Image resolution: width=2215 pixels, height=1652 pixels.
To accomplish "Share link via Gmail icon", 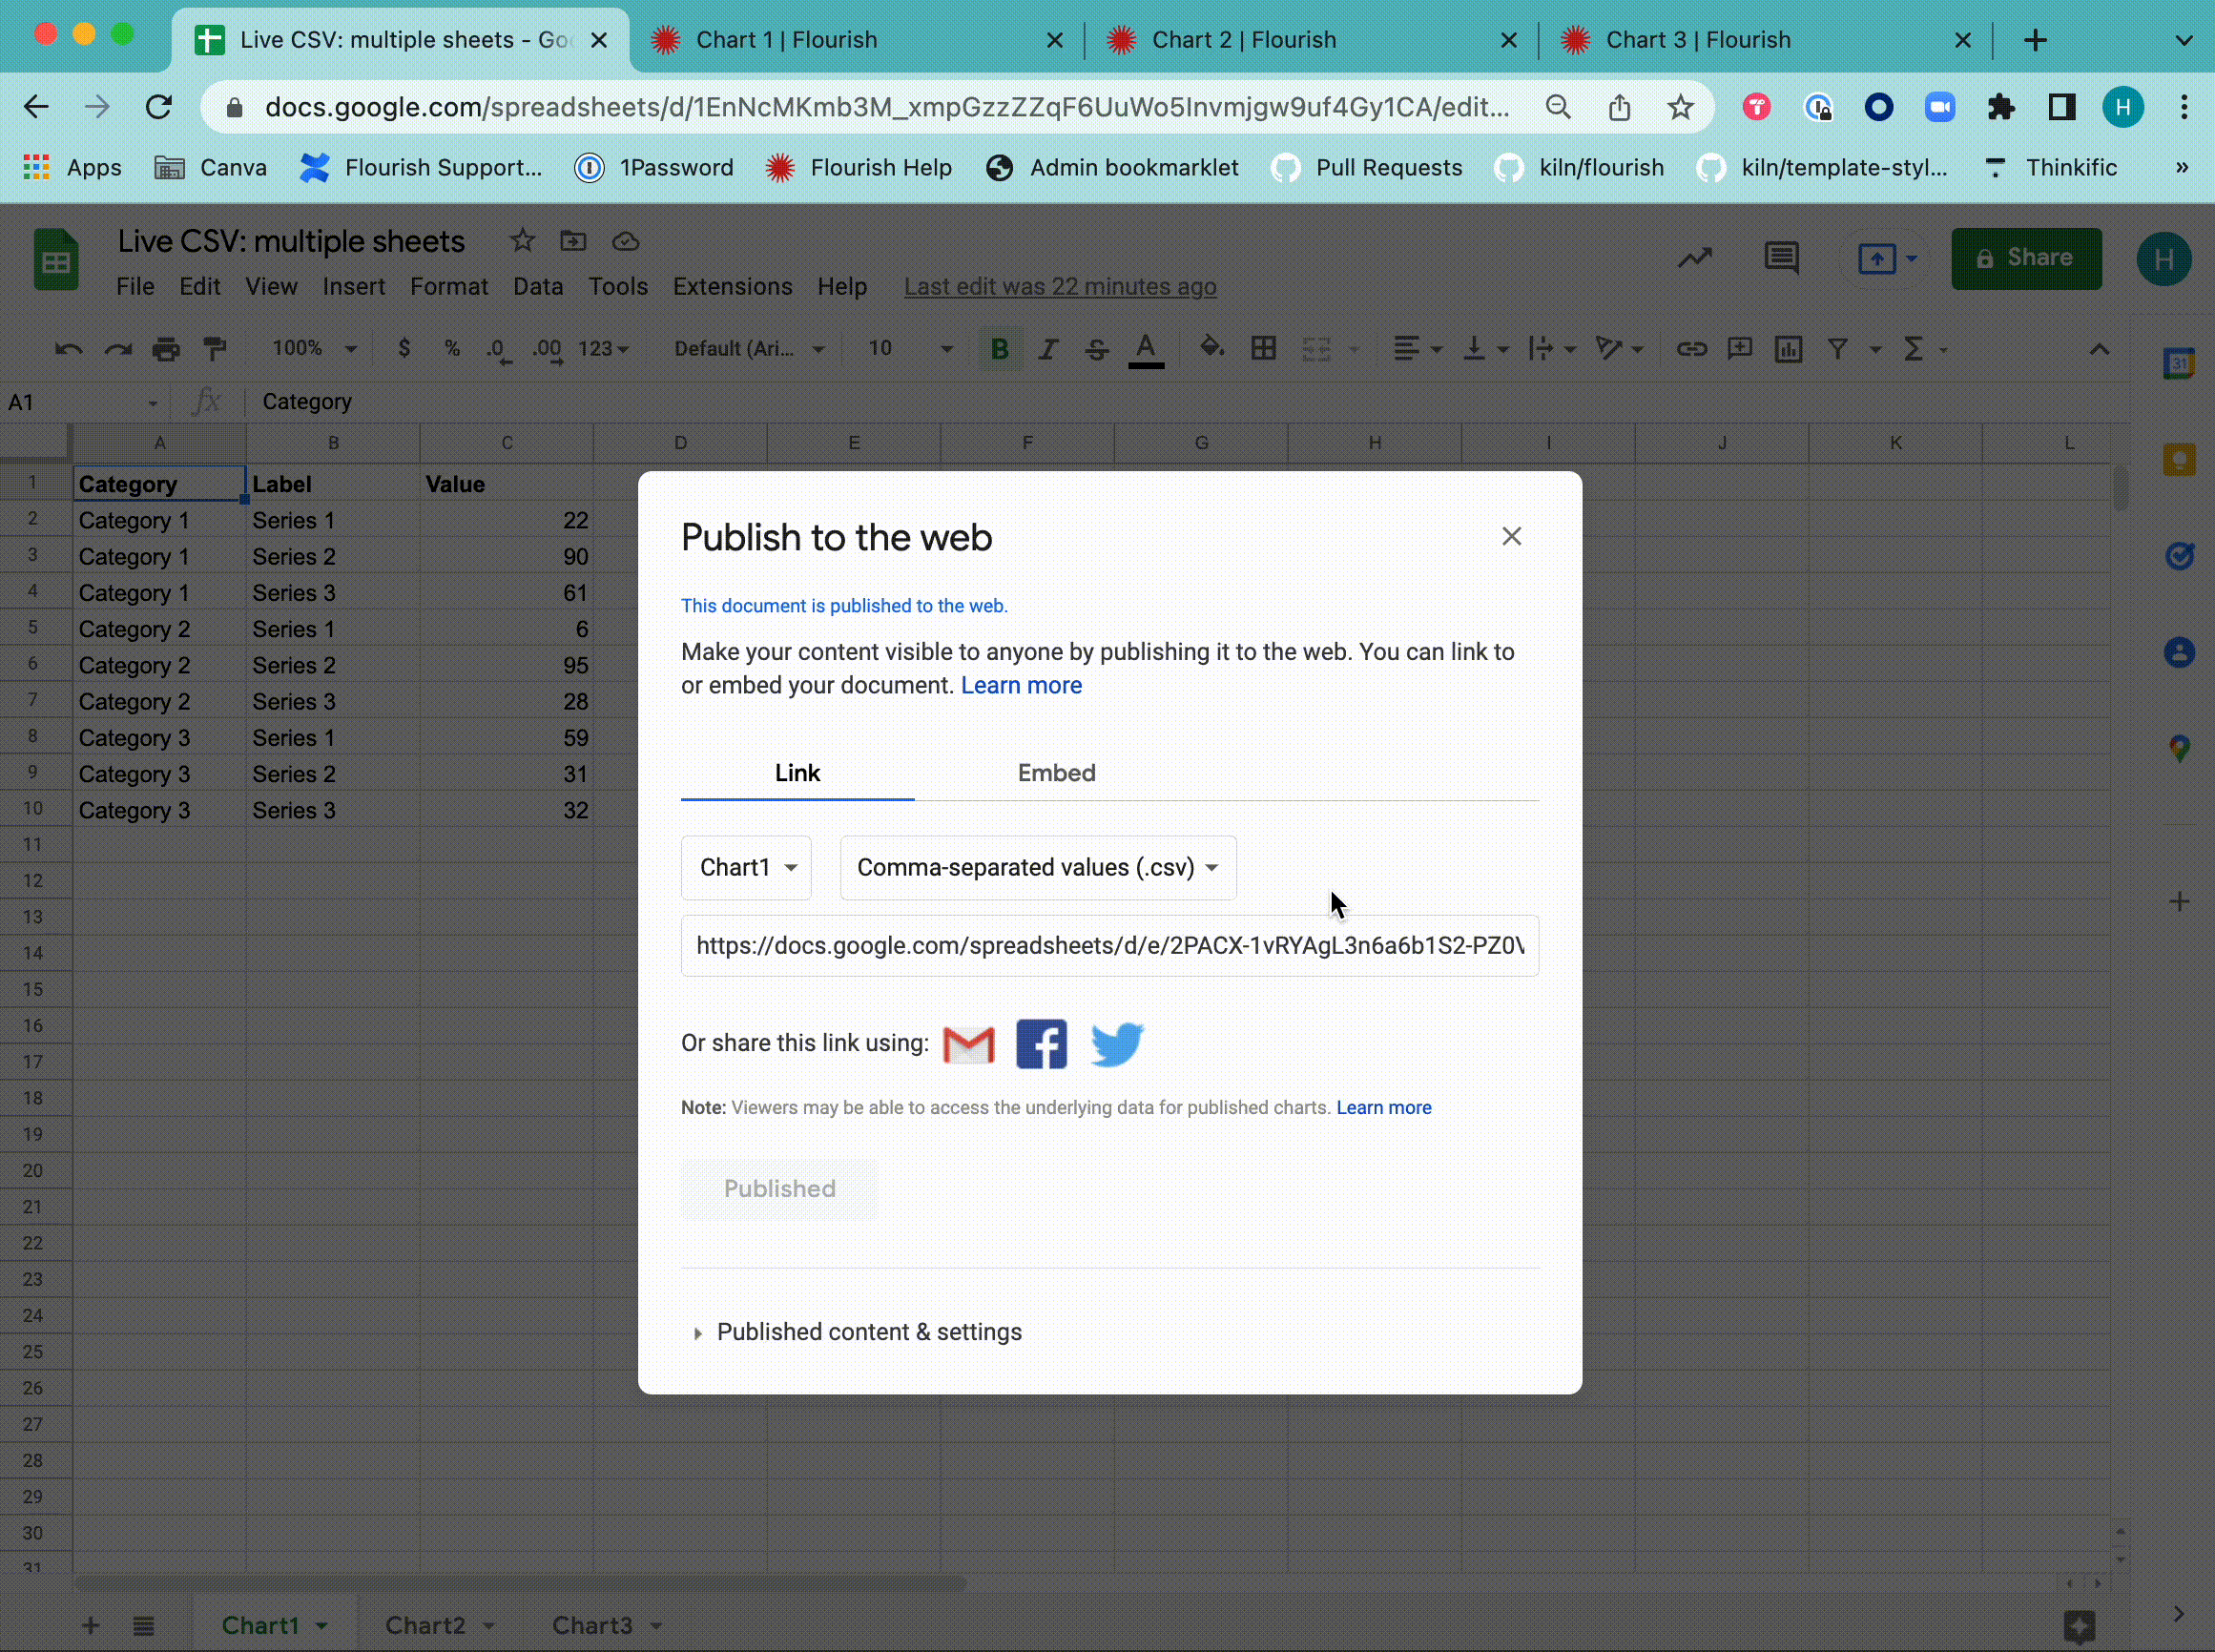I will click(x=968, y=1044).
